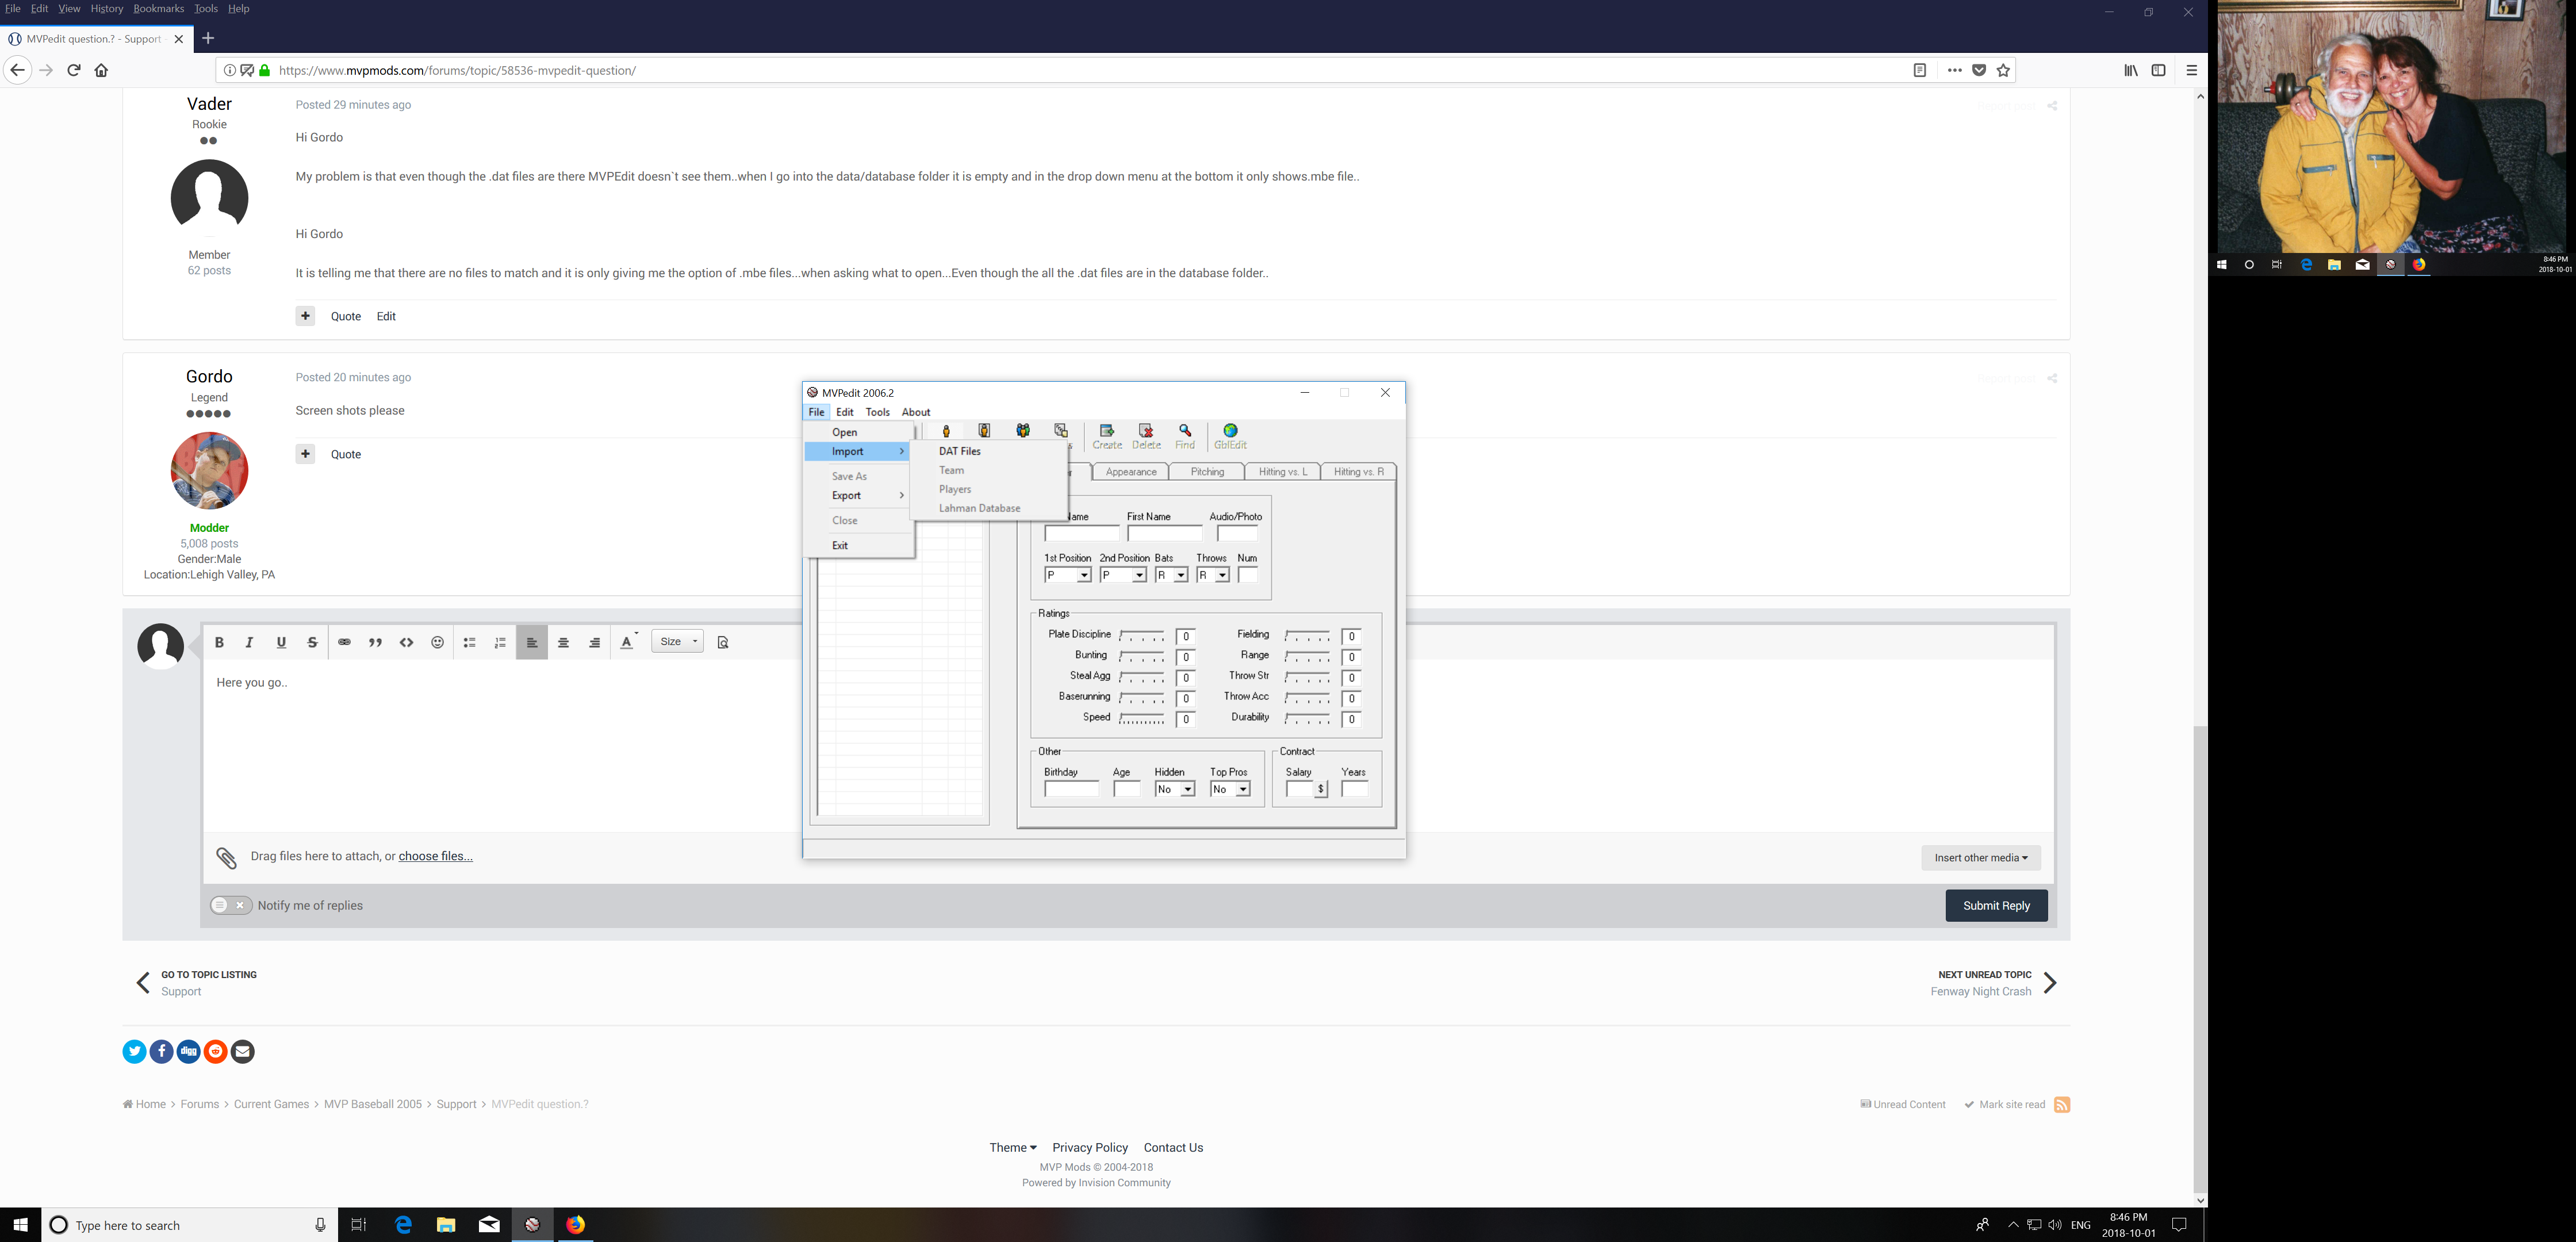Open the About menu in MVPedit

tap(915, 412)
